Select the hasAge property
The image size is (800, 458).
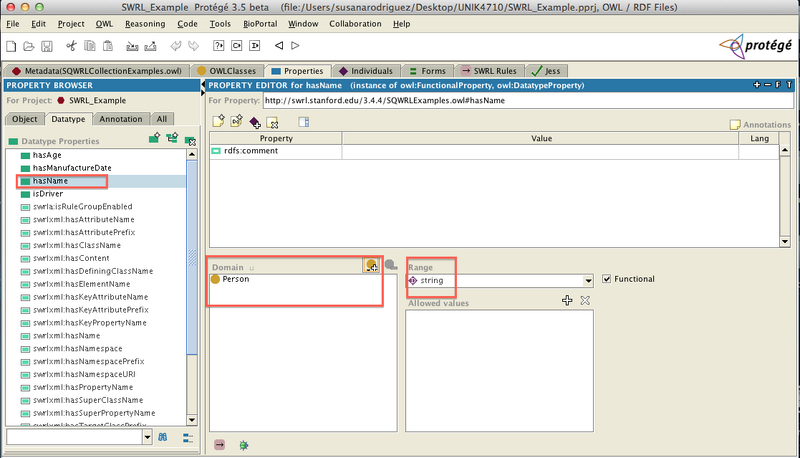[47, 155]
